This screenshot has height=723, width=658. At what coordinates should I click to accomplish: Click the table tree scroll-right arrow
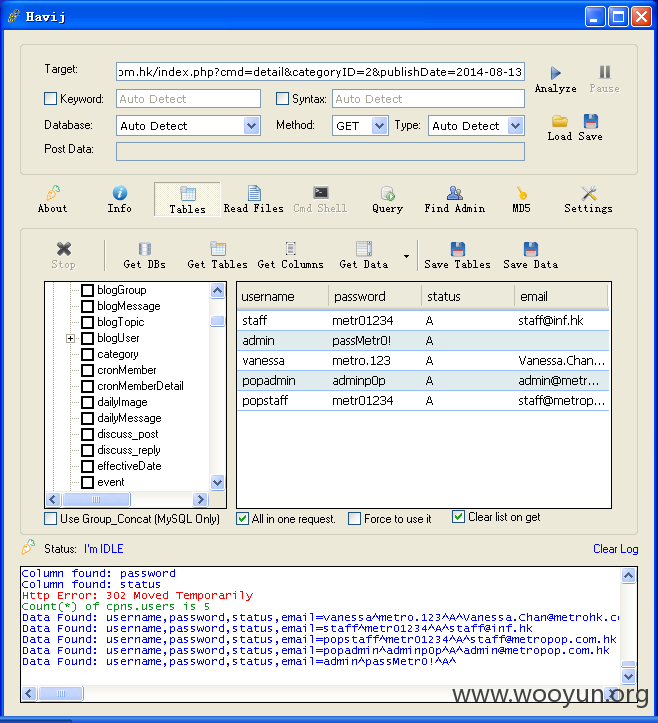pos(200,499)
